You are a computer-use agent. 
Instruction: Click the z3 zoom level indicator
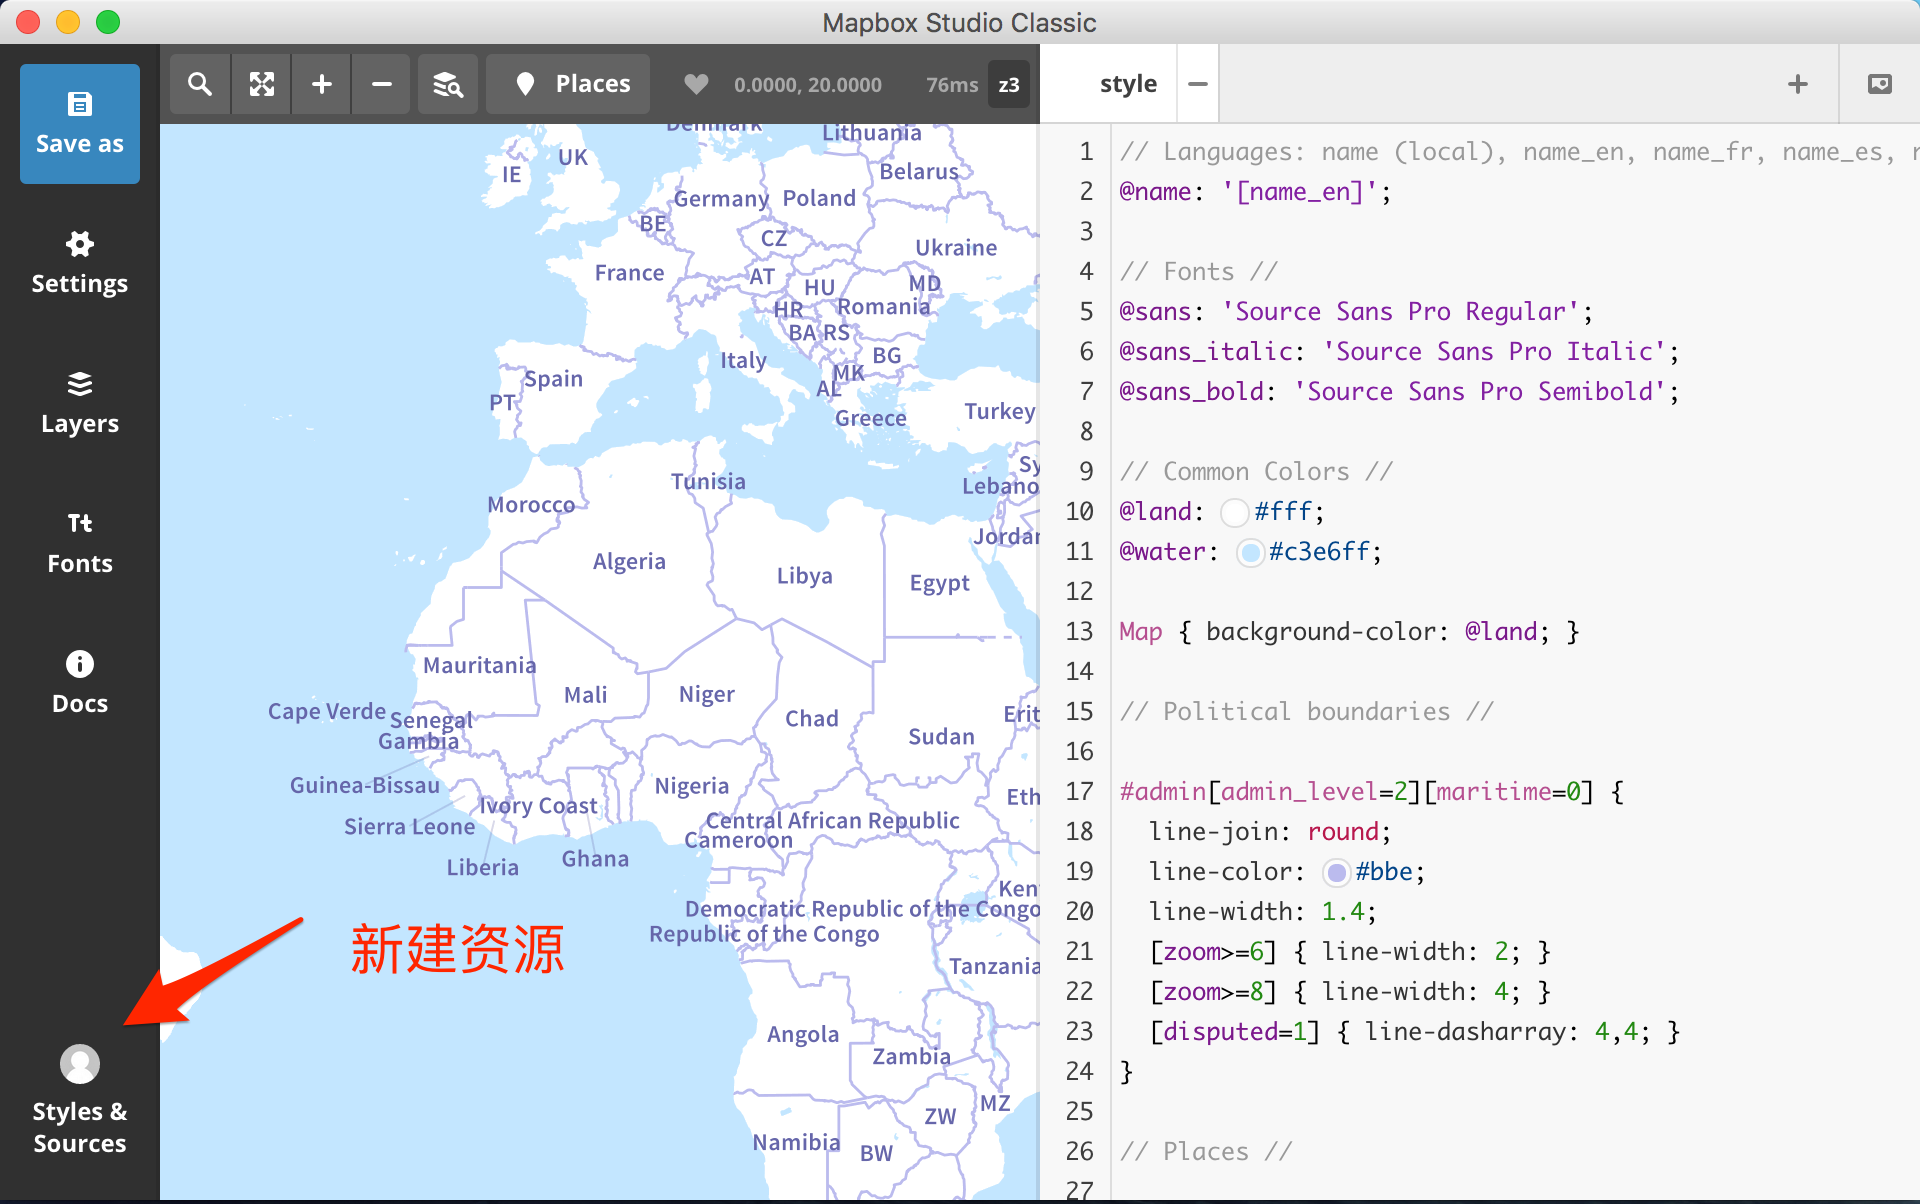[1009, 85]
